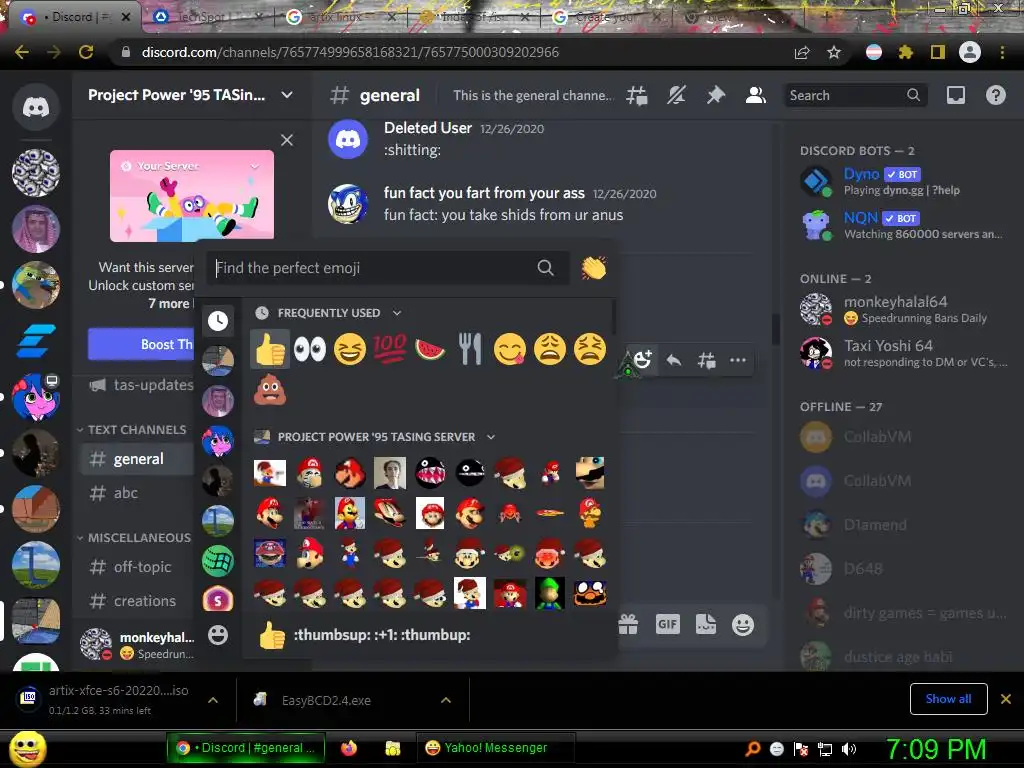Screen dimensions: 1024x768
Task: Open monkeyhalal64 in online members
Action: point(903,309)
